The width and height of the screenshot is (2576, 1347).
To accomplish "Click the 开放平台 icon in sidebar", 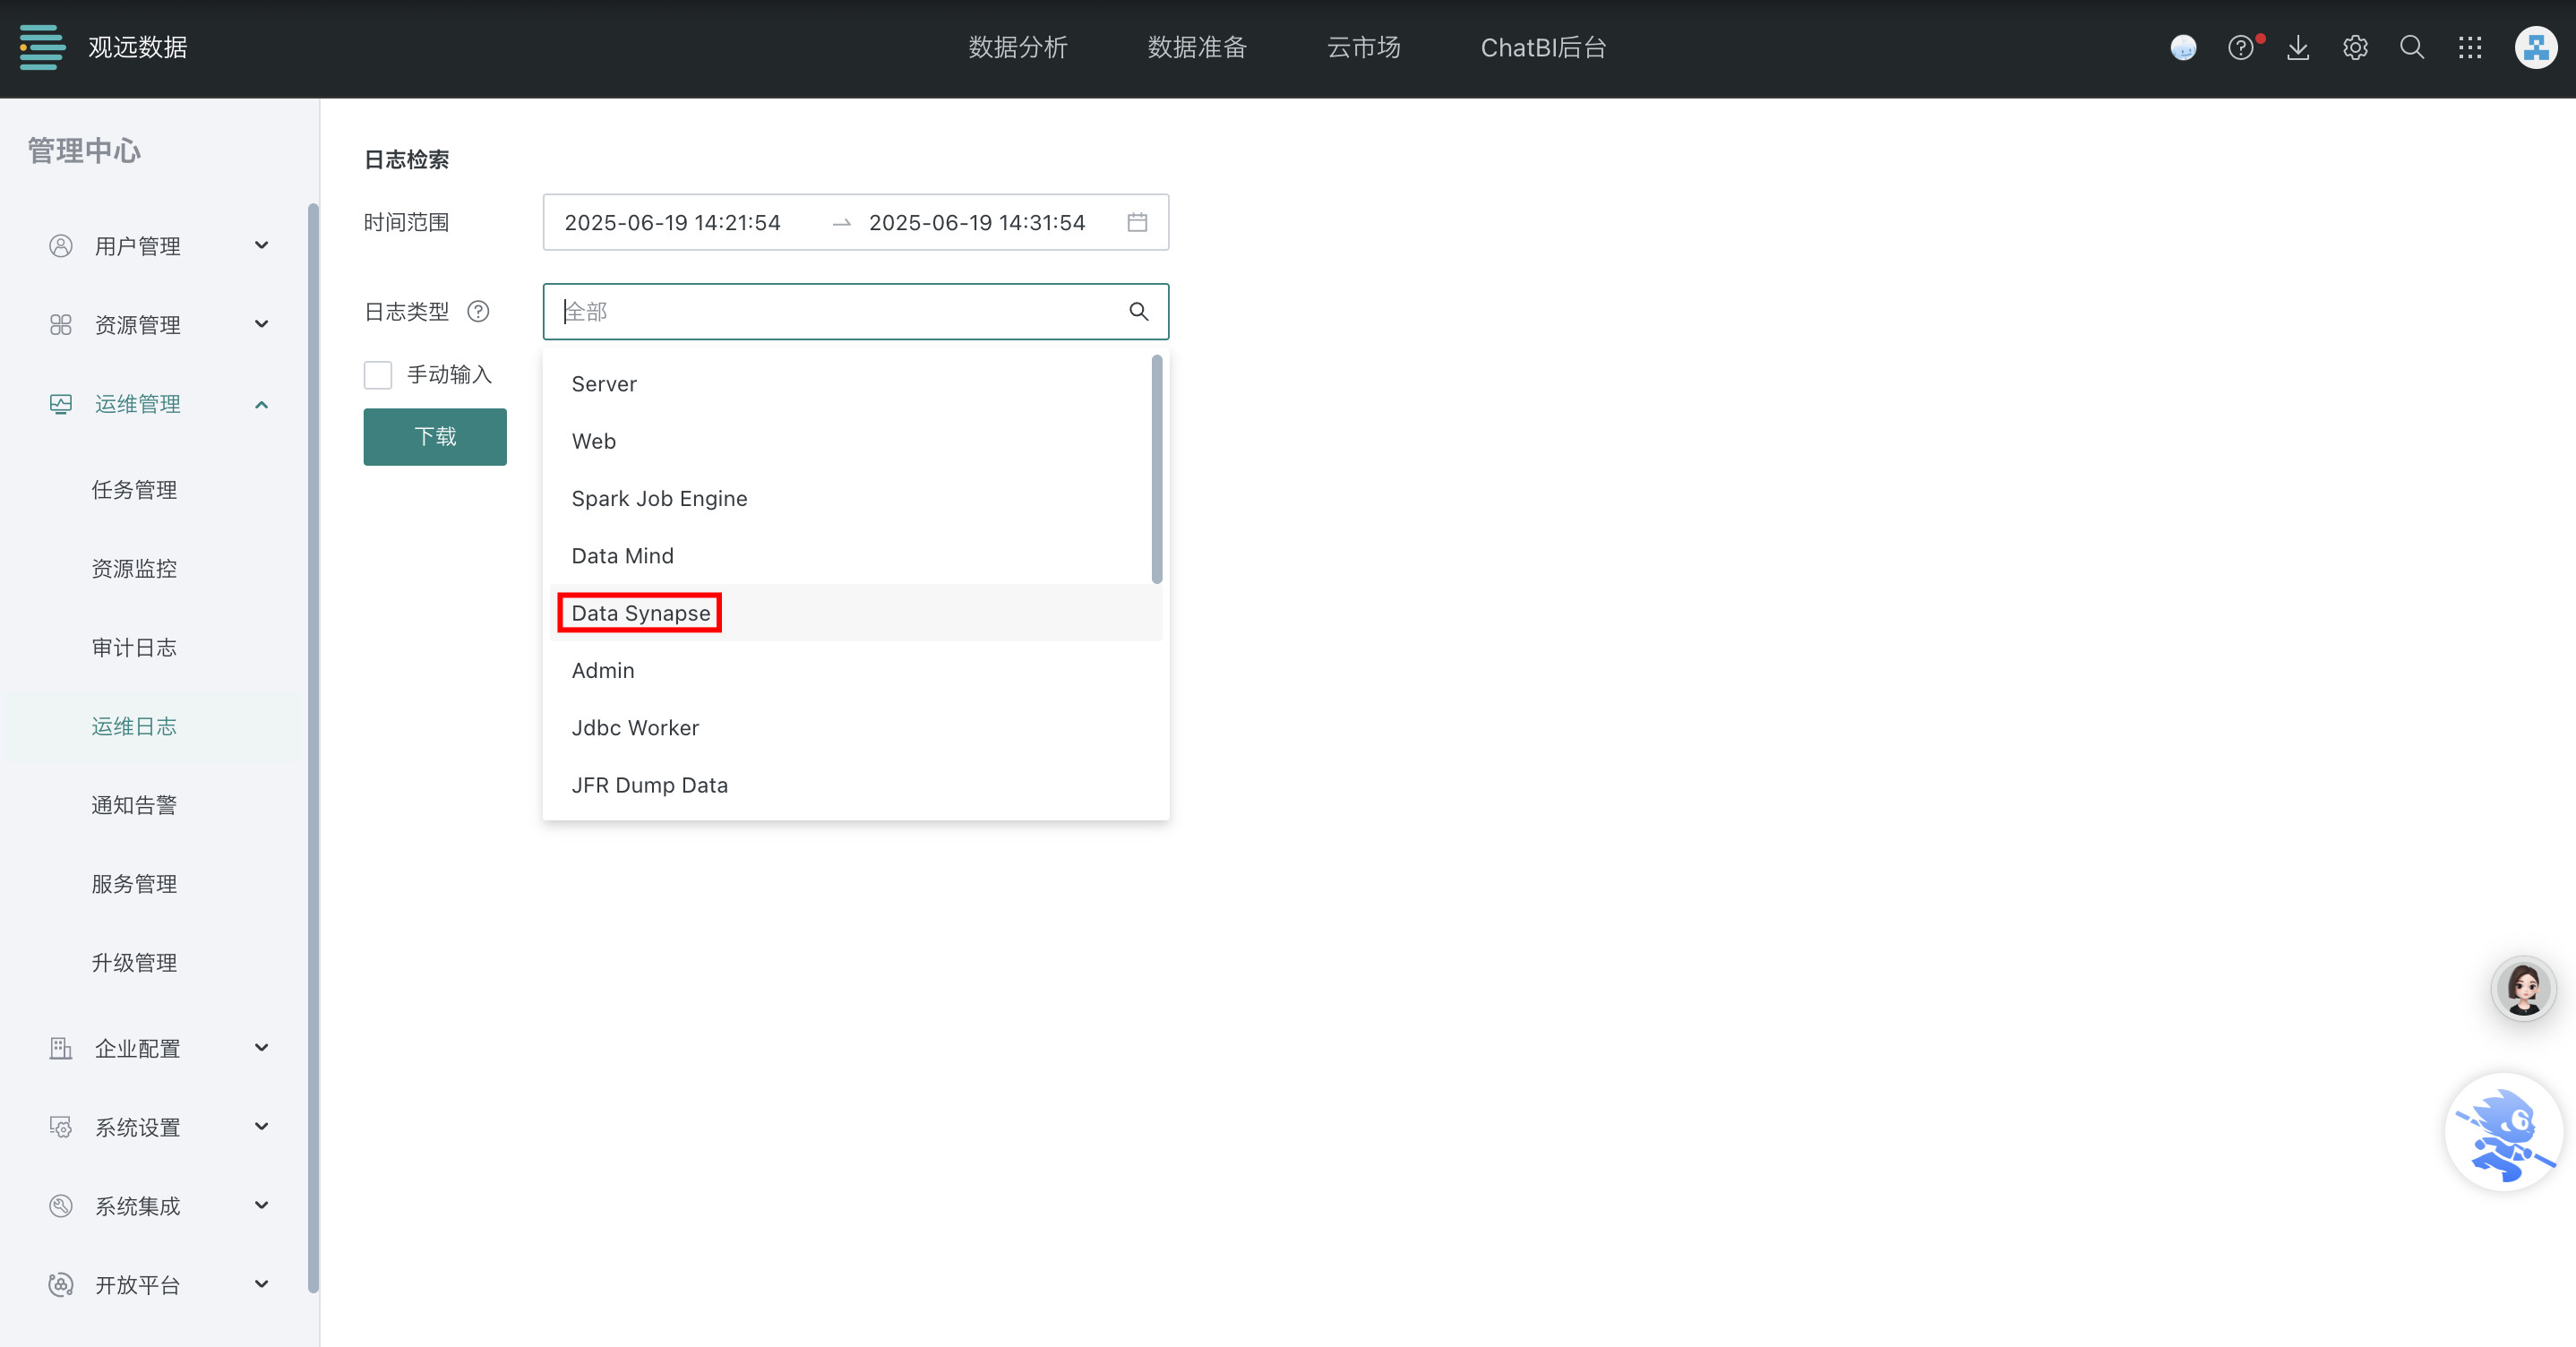I will tap(61, 1284).
